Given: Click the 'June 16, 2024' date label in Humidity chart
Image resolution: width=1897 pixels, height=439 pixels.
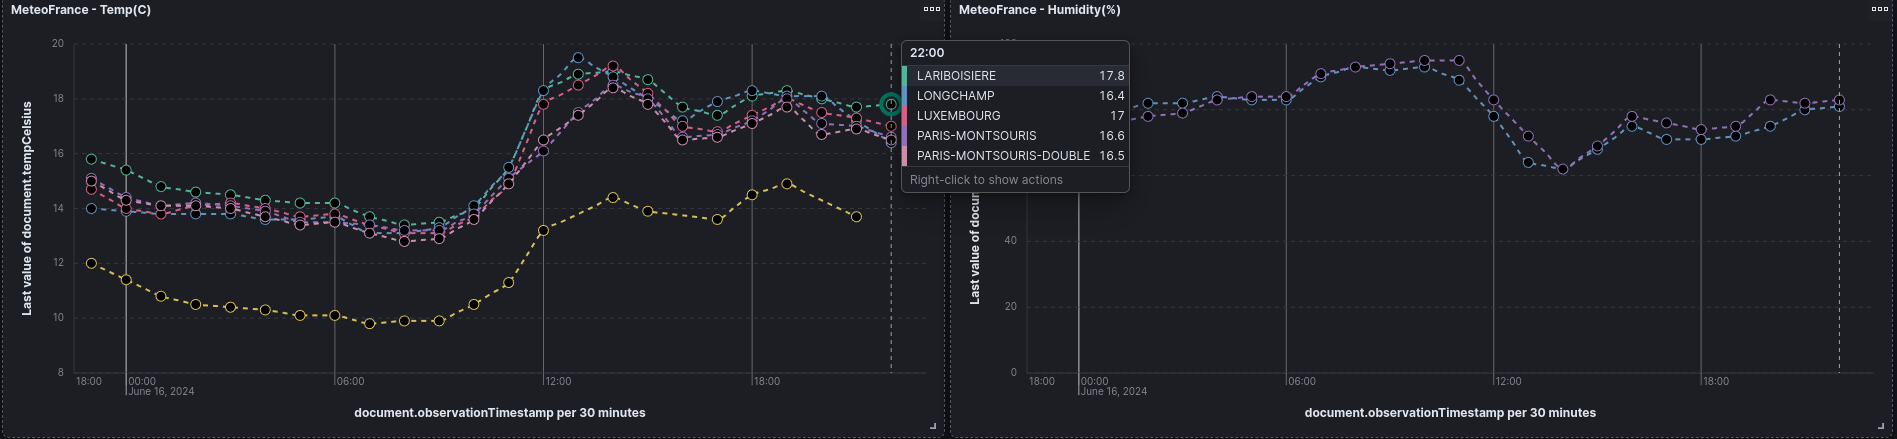Looking at the screenshot, I should (x=1114, y=391).
